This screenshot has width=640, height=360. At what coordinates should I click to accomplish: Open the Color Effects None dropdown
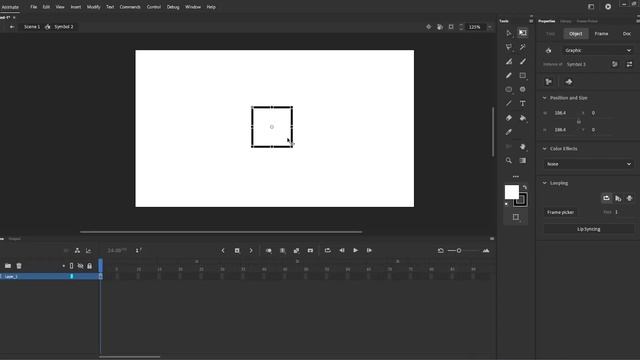tap(589, 164)
